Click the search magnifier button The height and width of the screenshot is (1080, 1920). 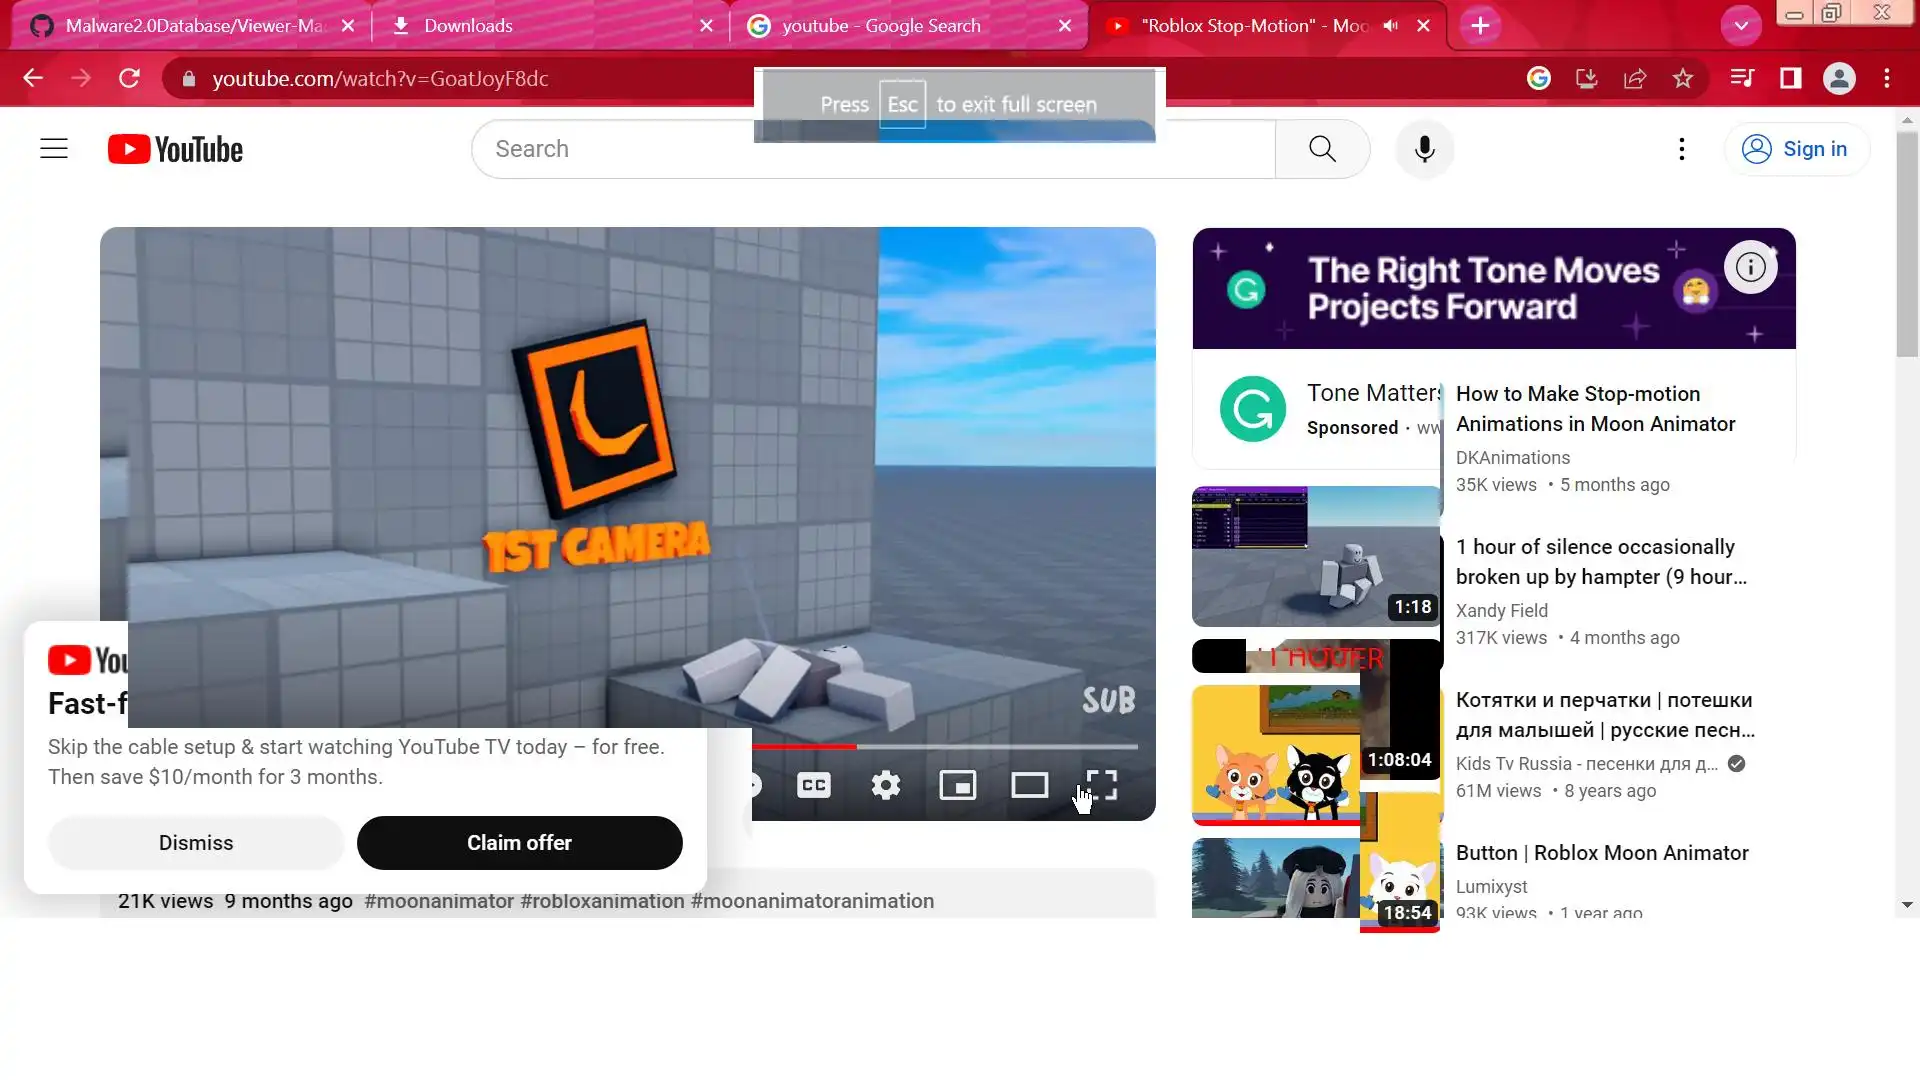[1322, 149]
